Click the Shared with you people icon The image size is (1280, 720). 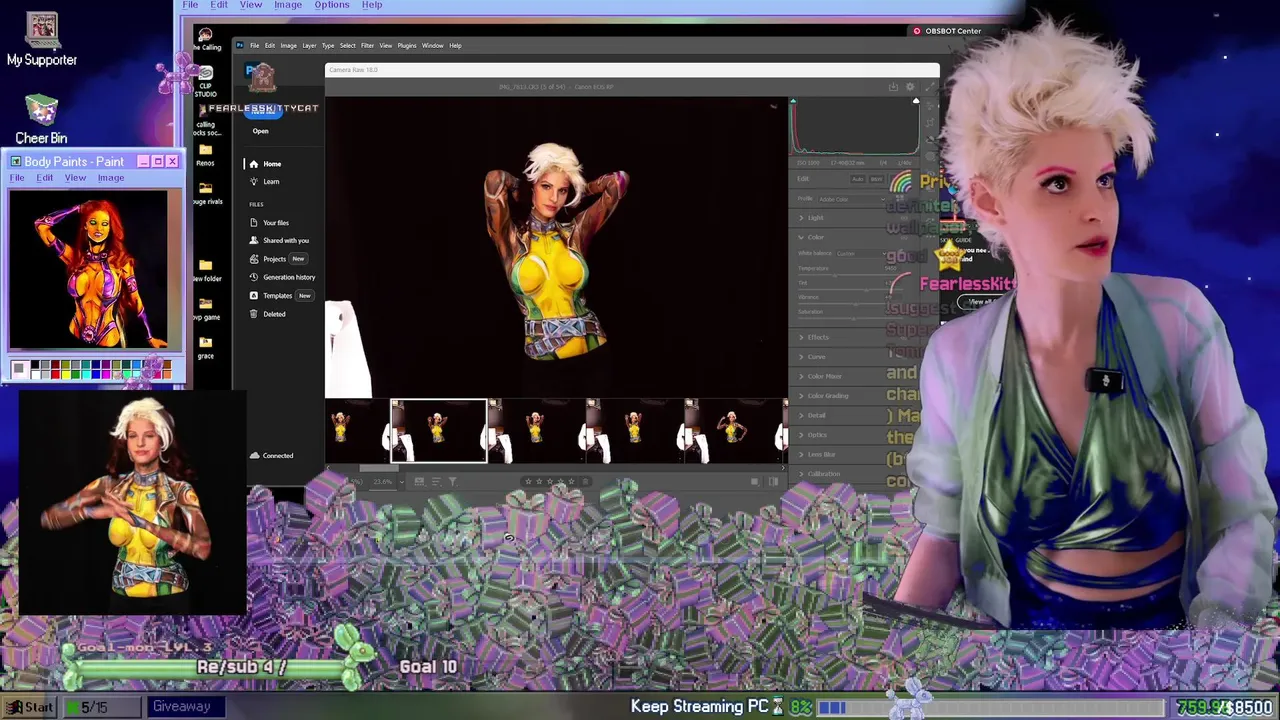(254, 241)
